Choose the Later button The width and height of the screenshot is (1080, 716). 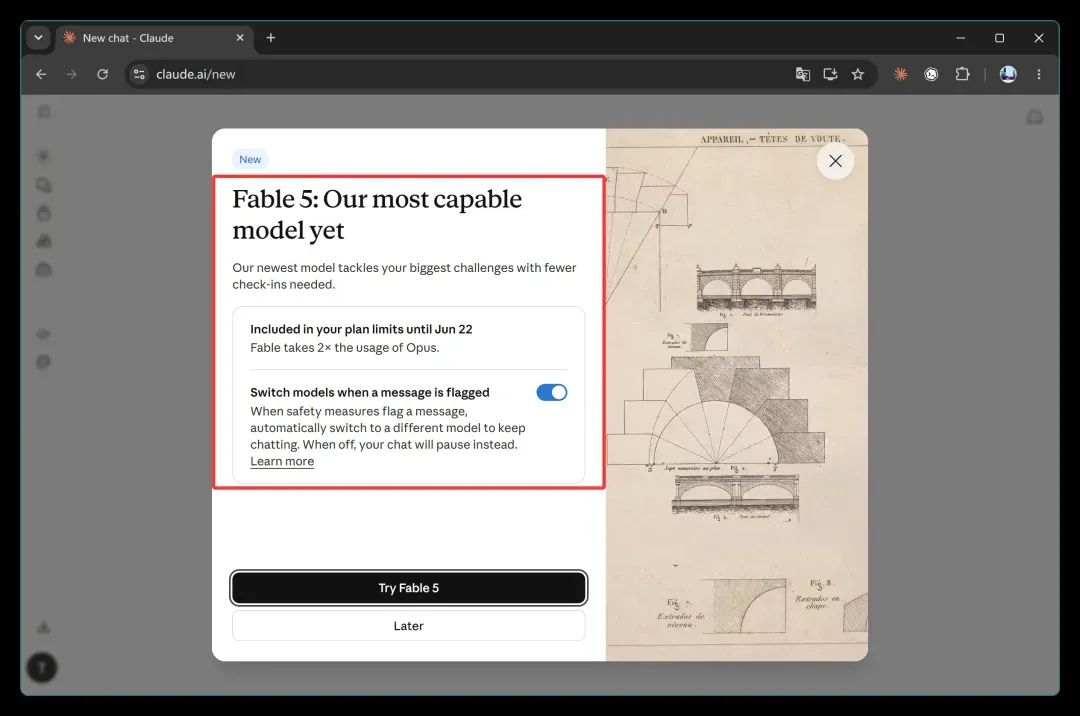coord(408,626)
